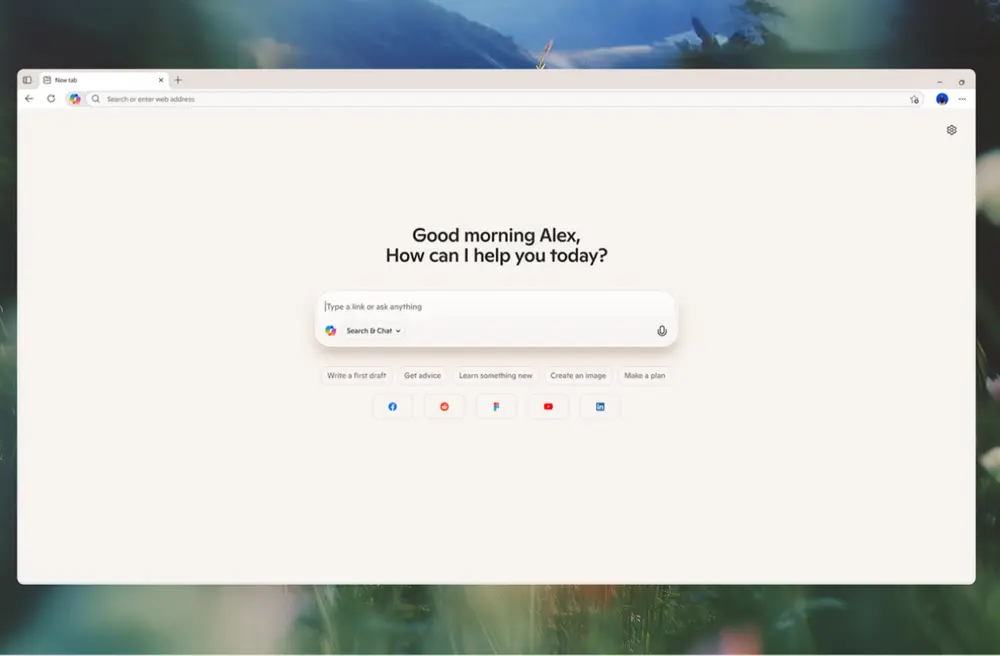The width and height of the screenshot is (1000, 656).
Task: Open the Reddit site shortcut
Action: click(x=445, y=406)
